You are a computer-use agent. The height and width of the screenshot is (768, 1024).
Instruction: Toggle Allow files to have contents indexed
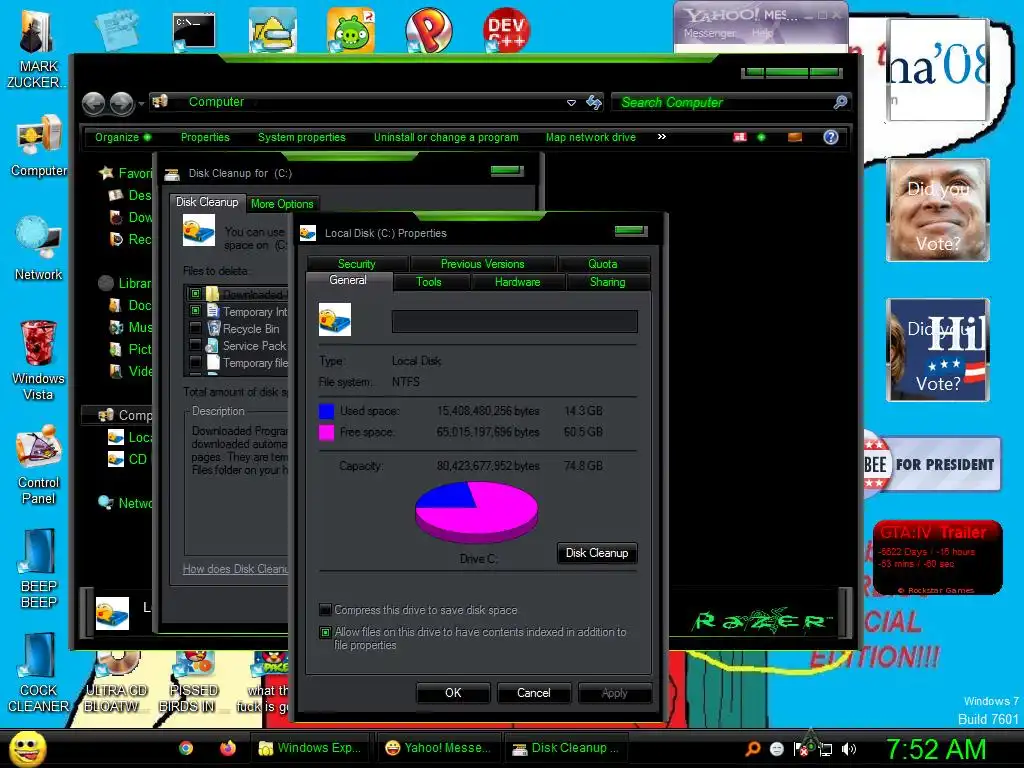[325, 632]
